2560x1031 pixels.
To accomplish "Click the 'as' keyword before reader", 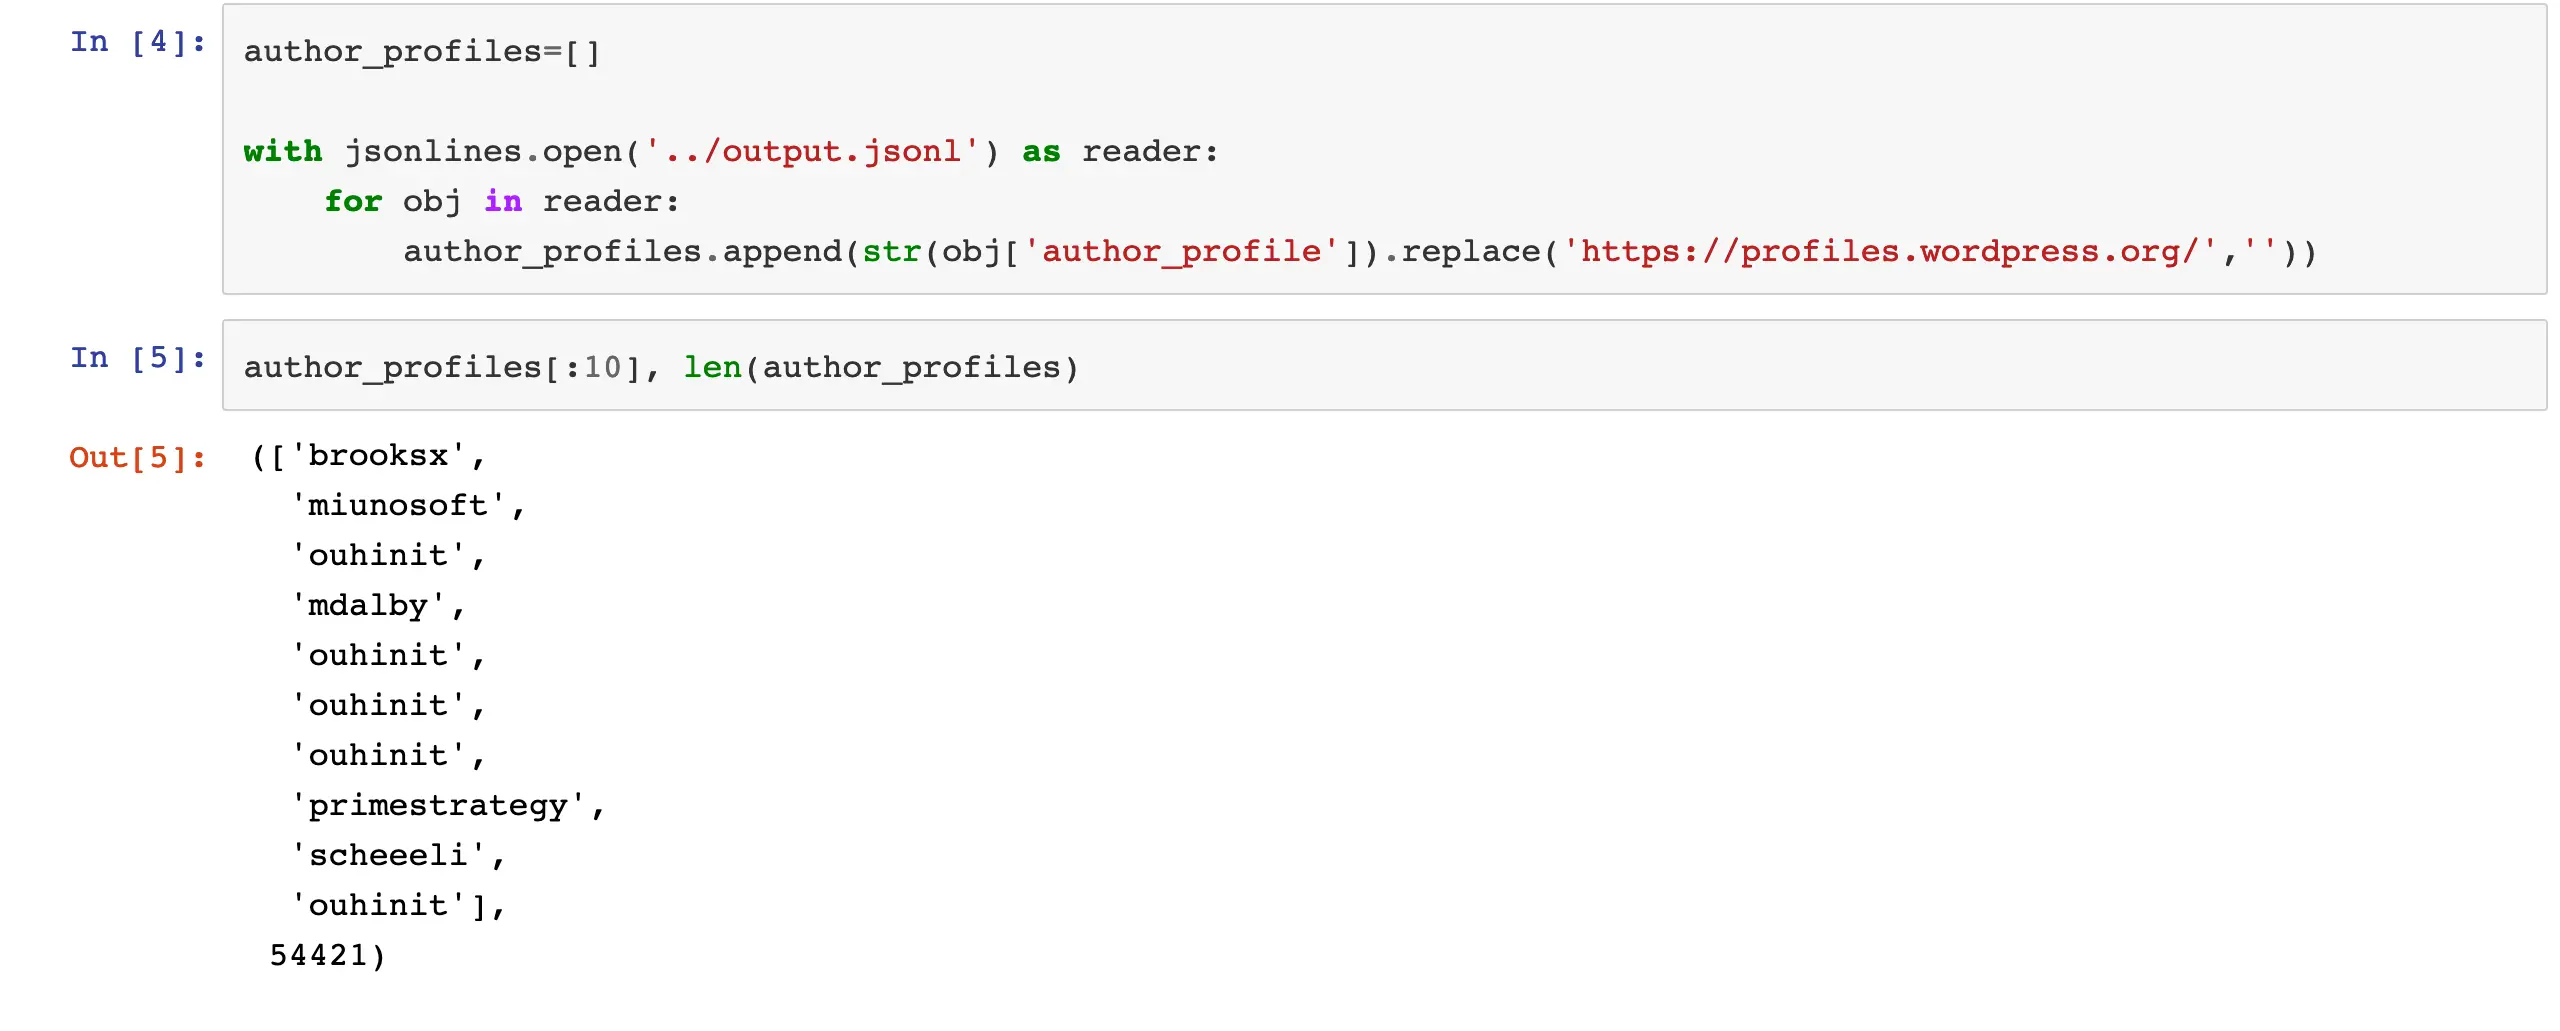I will coord(1041,152).
